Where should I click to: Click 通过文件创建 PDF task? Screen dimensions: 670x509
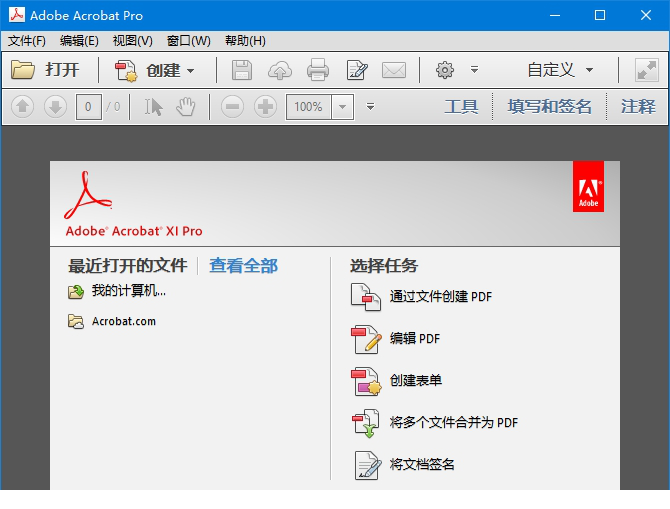point(441,296)
